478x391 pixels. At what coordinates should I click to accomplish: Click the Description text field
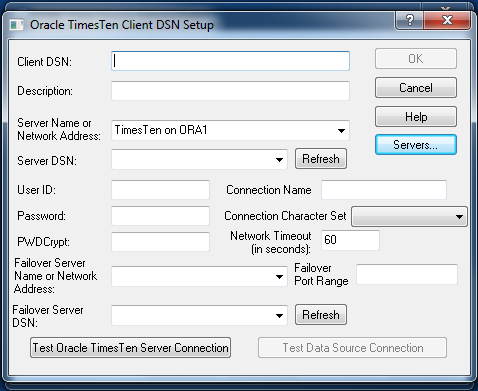[x=230, y=91]
